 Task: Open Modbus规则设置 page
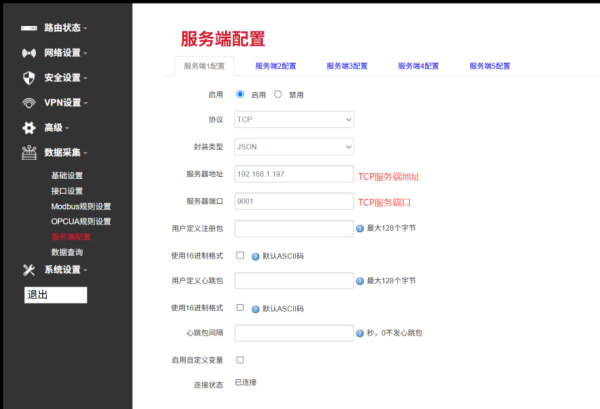[x=81, y=207]
